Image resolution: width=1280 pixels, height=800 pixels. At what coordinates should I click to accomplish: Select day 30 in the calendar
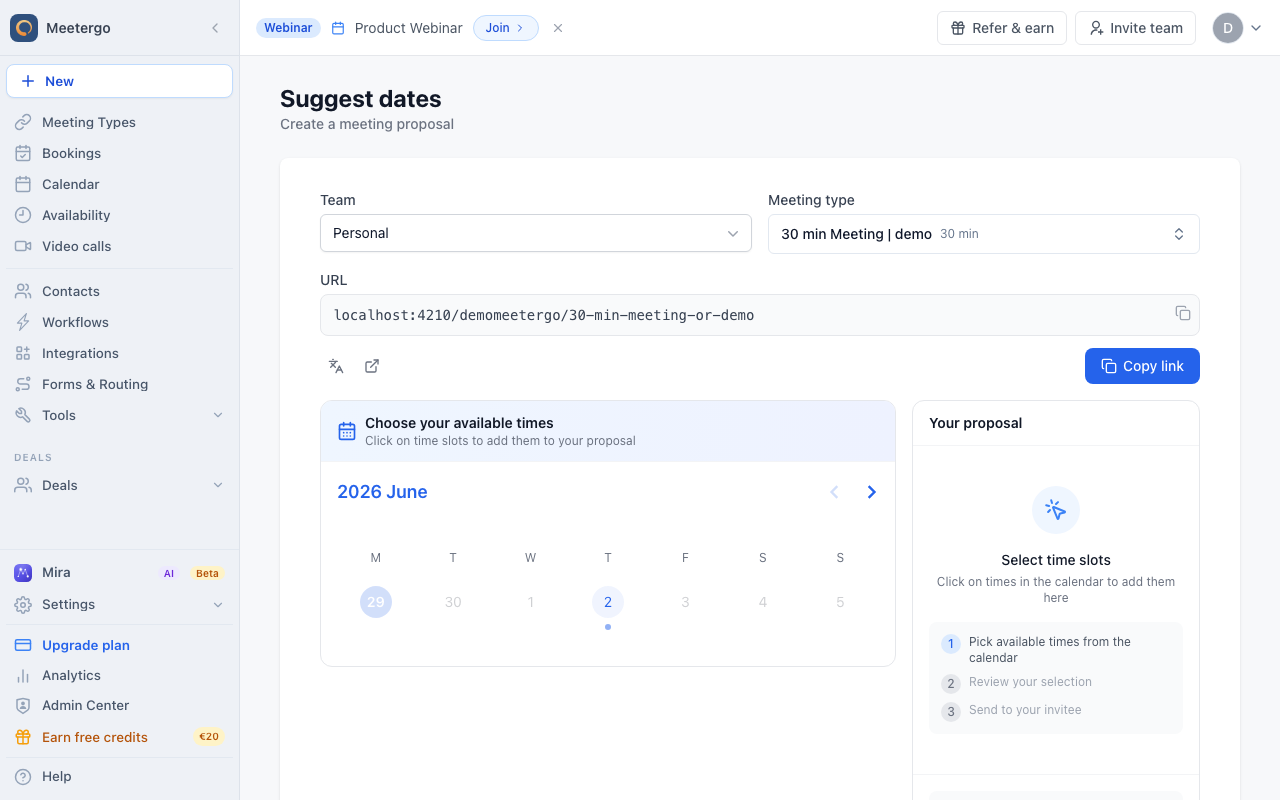pyautogui.click(x=453, y=602)
